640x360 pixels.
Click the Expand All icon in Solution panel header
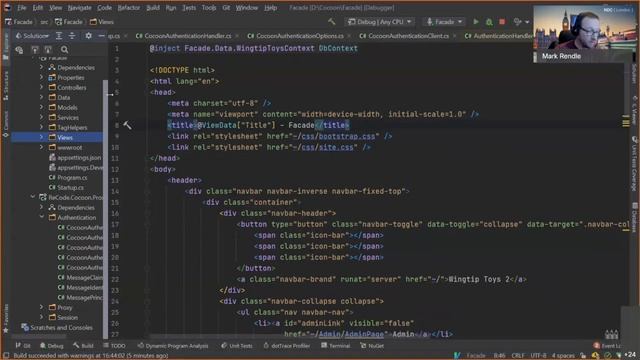coord(59,36)
